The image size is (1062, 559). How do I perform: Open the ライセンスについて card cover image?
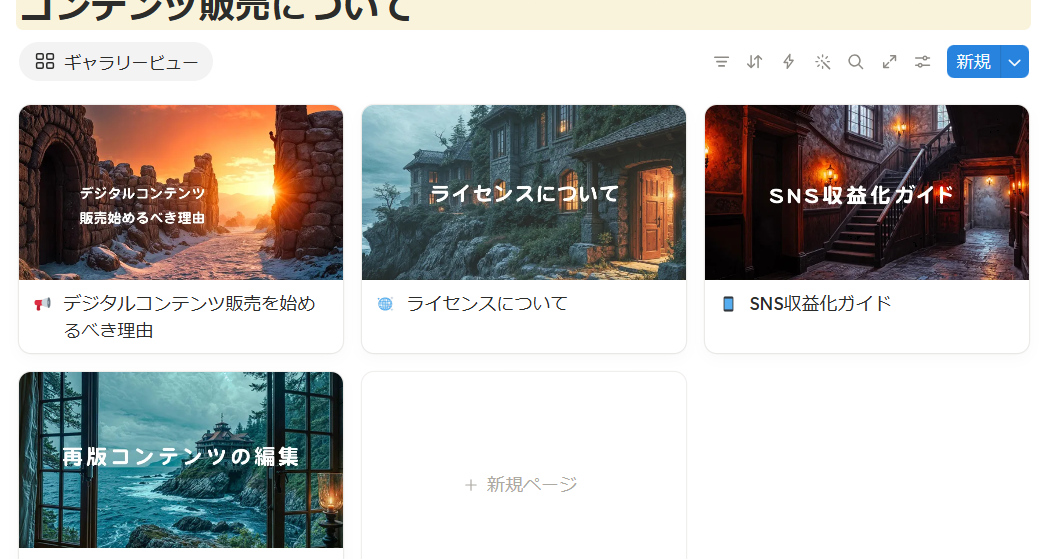(524, 192)
